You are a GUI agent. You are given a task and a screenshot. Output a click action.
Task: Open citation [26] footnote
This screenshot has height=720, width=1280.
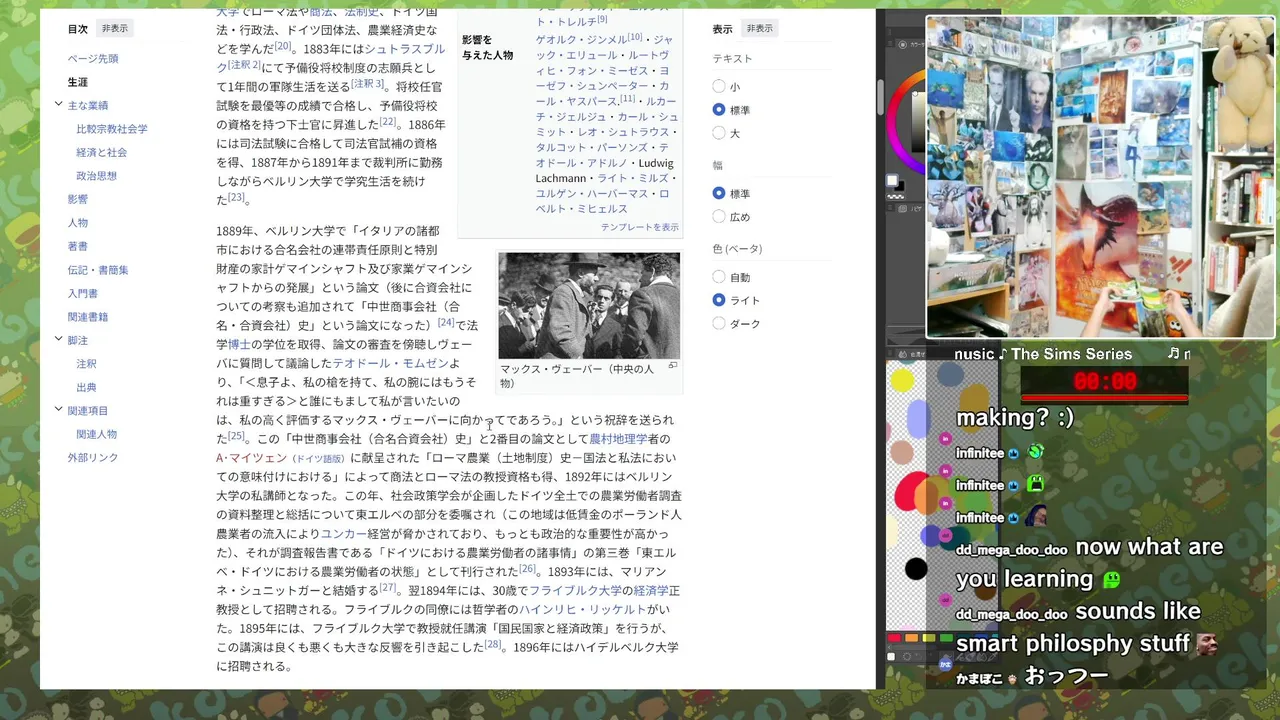click(x=527, y=568)
